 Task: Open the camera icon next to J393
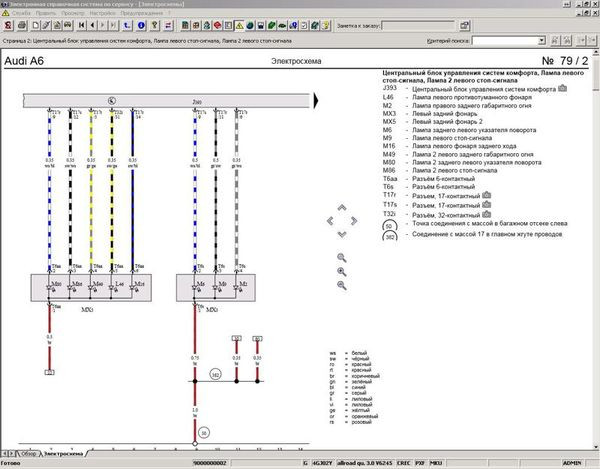tap(562, 88)
